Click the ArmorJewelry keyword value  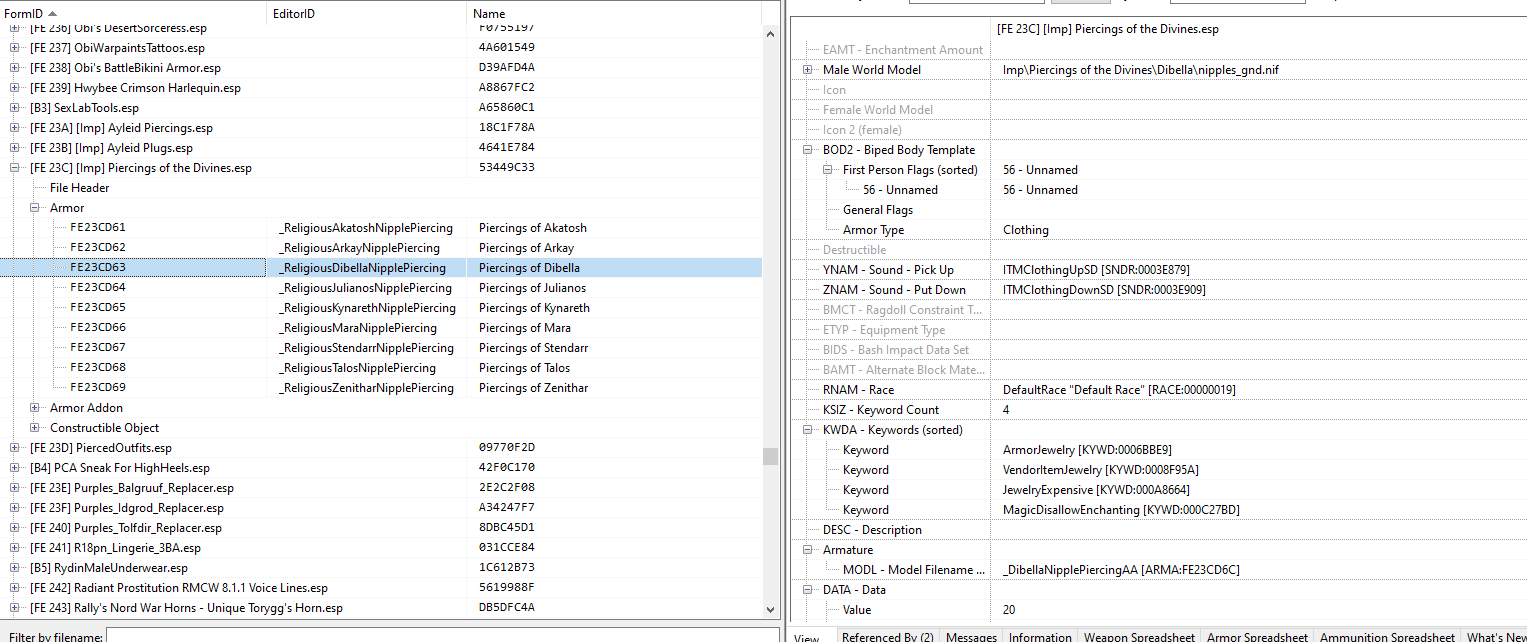1087,450
